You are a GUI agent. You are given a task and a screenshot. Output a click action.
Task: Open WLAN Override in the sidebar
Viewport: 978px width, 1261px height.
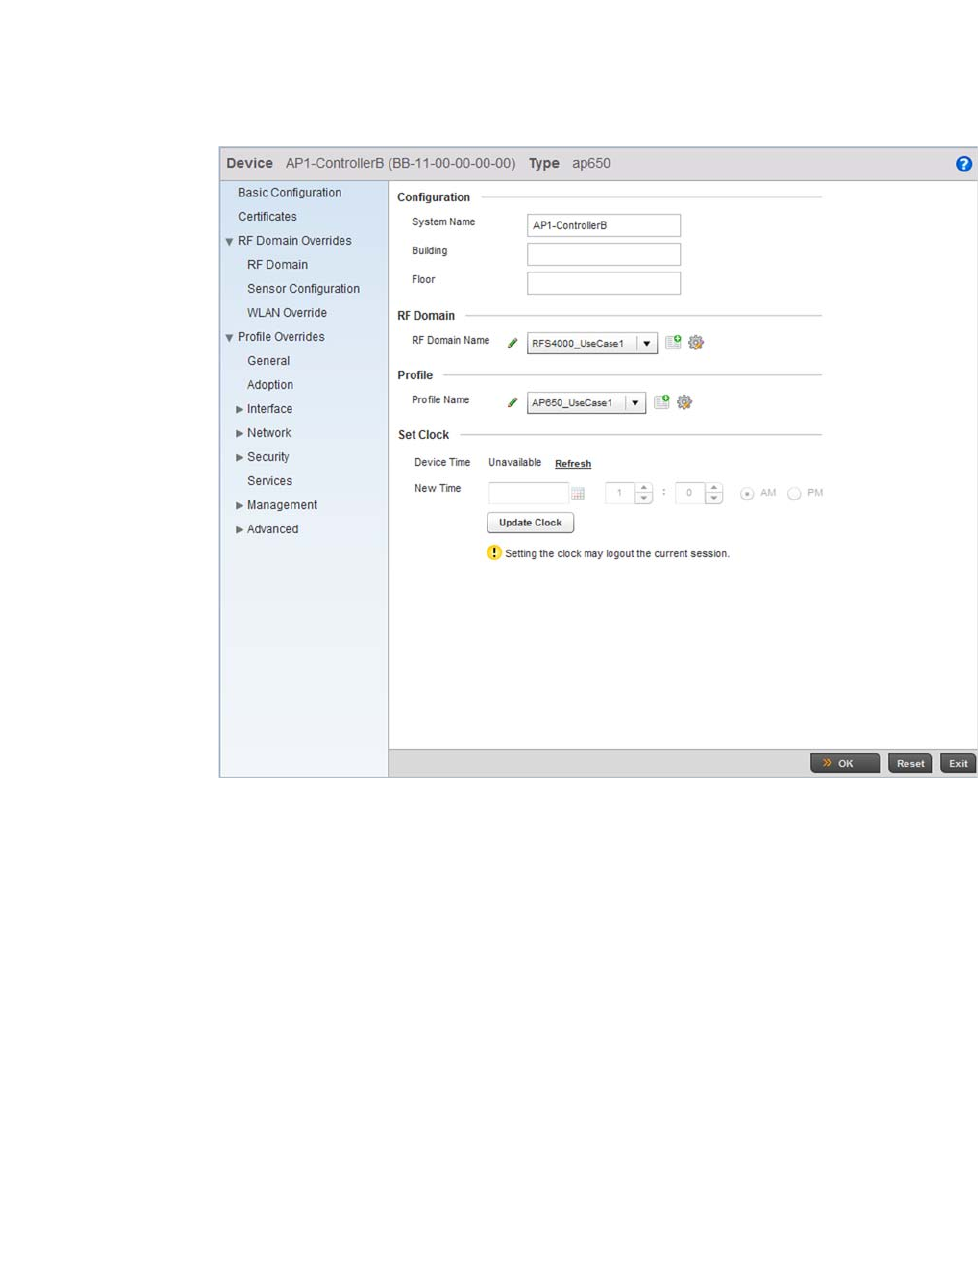click(x=287, y=313)
